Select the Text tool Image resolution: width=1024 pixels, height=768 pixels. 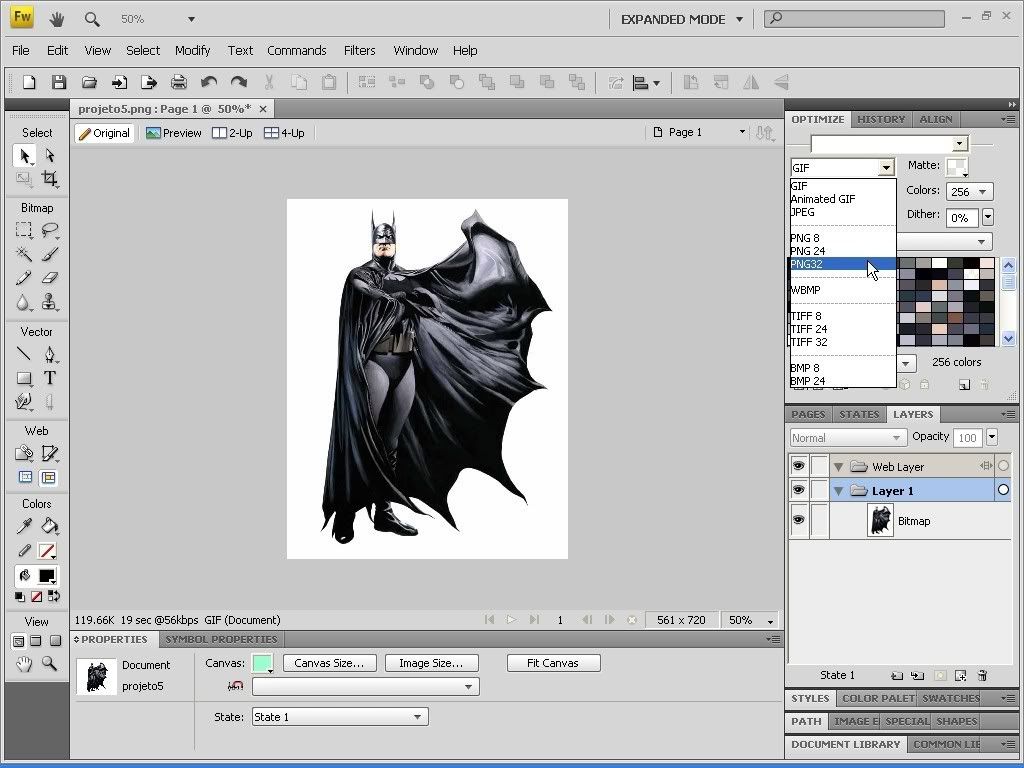point(50,378)
